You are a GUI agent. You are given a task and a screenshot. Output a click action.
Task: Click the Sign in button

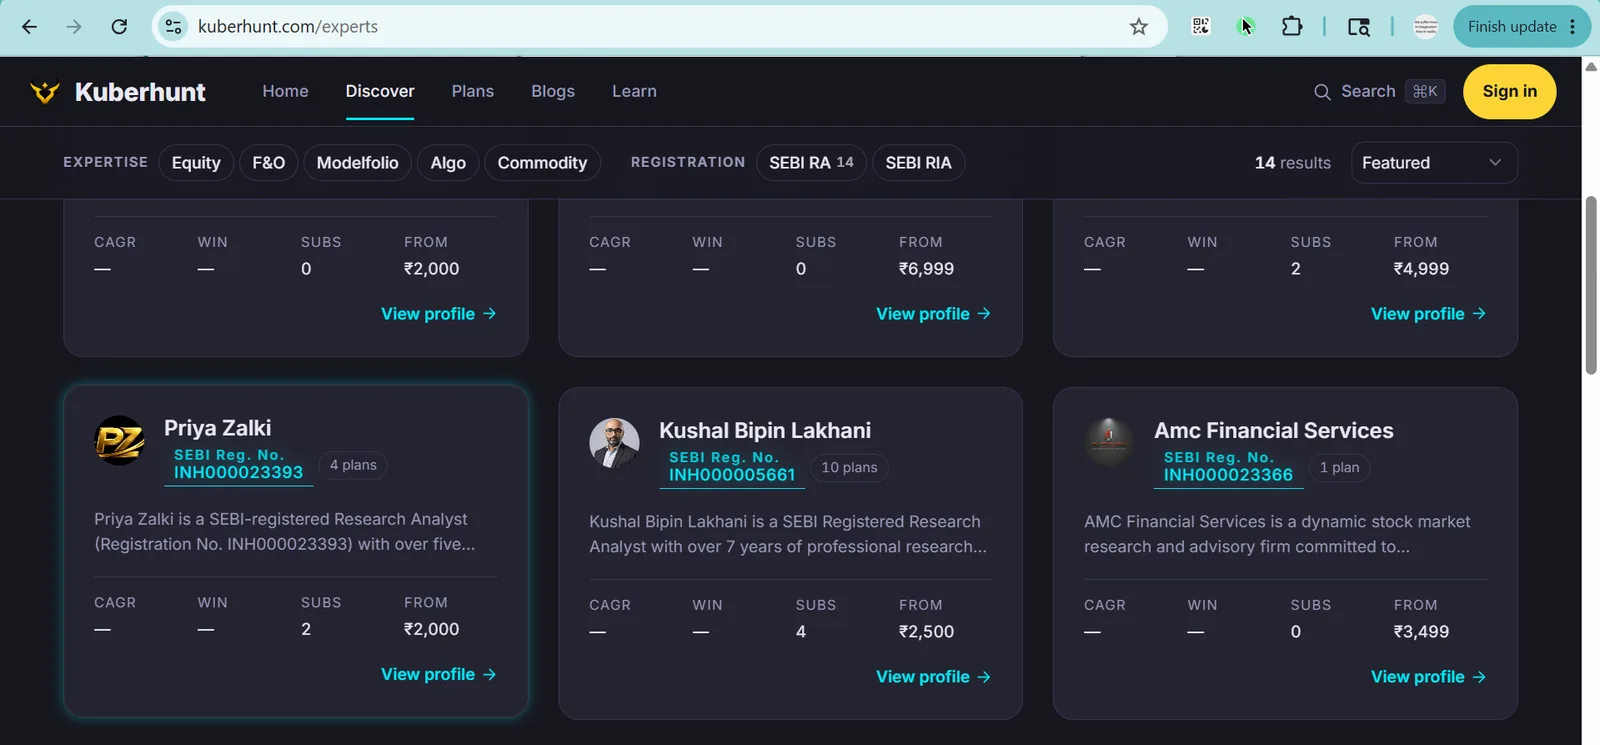tap(1509, 92)
